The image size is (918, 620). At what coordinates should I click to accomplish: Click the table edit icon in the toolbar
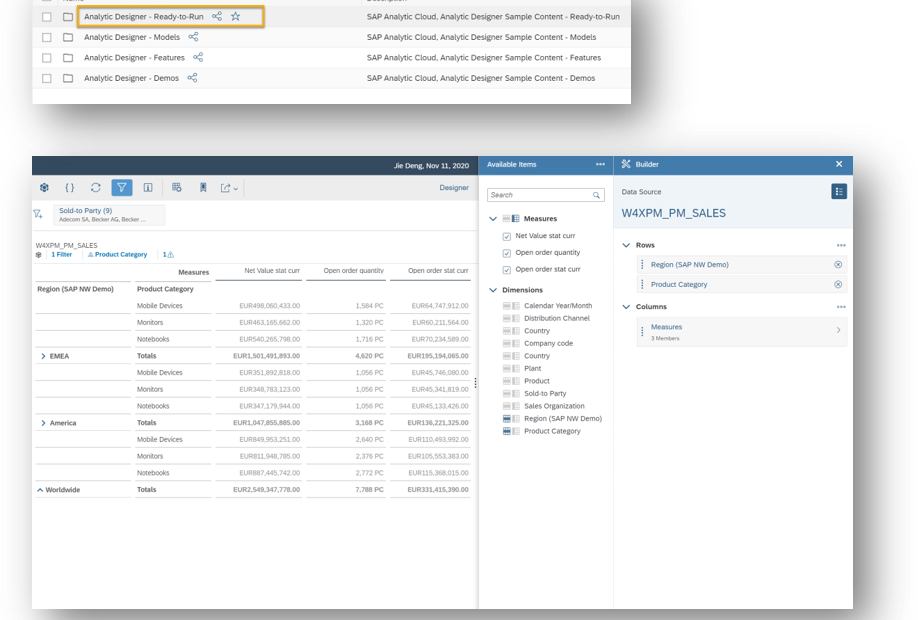tap(176, 187)
